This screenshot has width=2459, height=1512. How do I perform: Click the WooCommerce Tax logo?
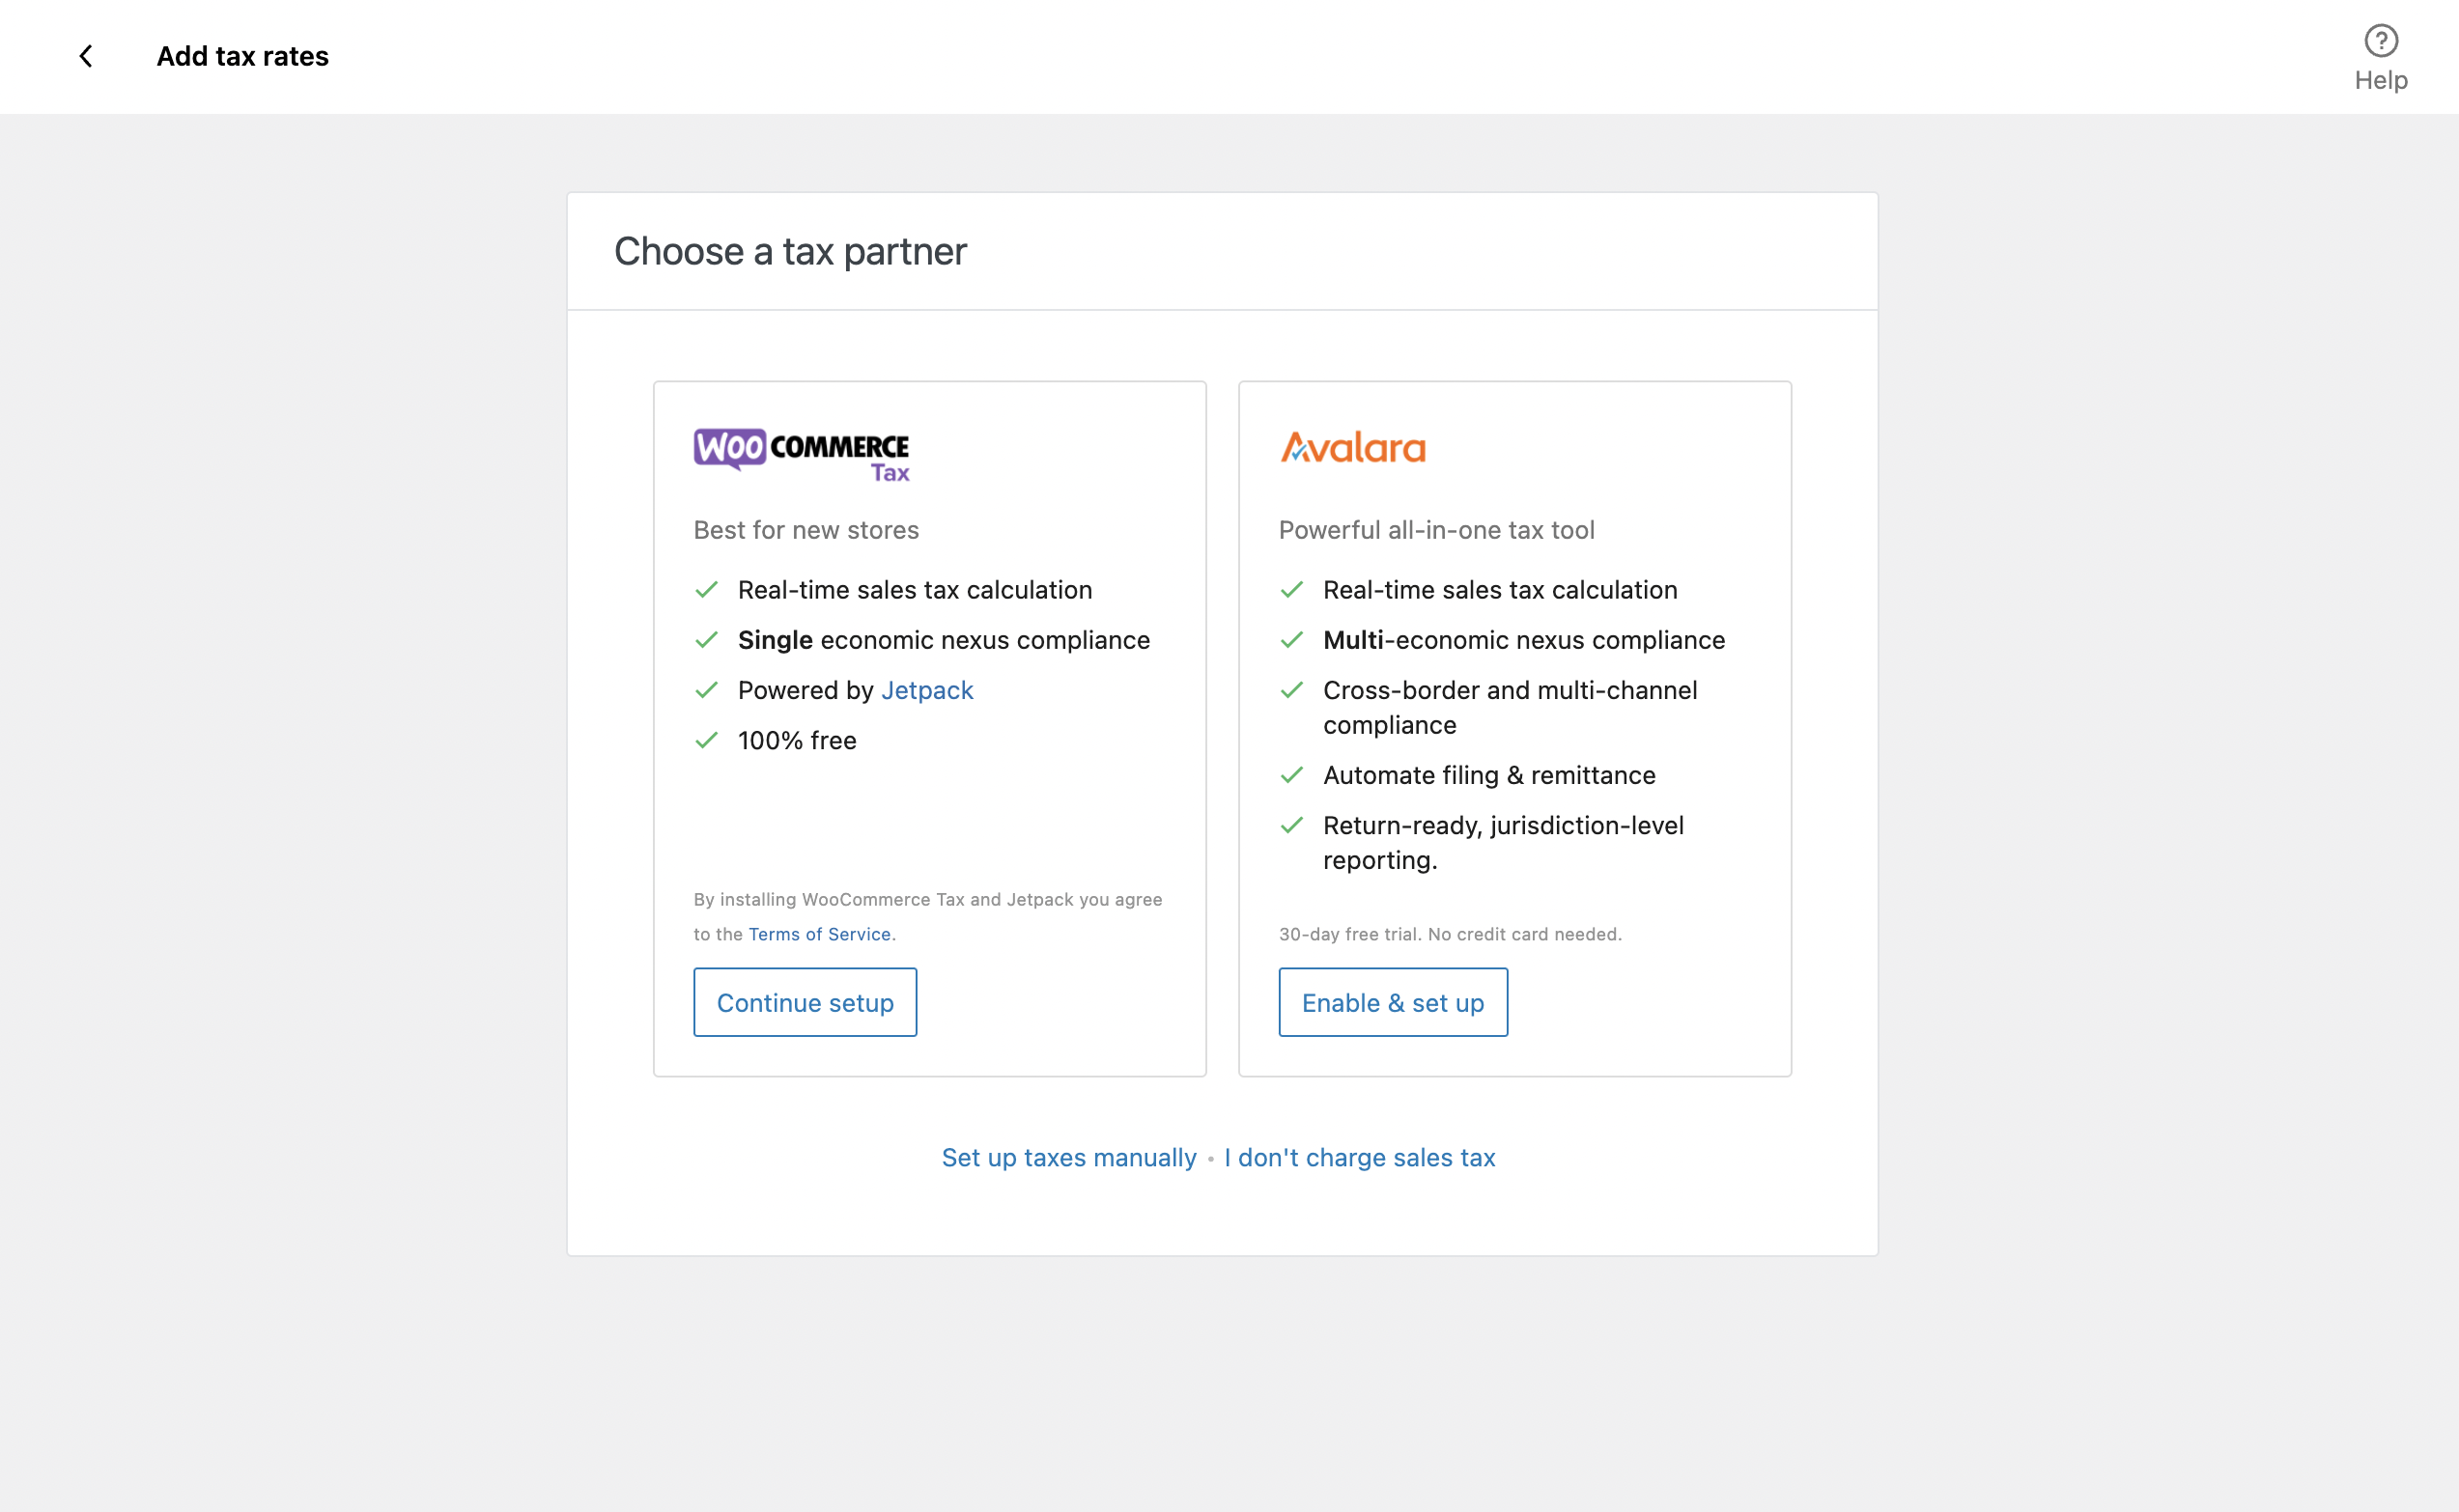(801, 455)
